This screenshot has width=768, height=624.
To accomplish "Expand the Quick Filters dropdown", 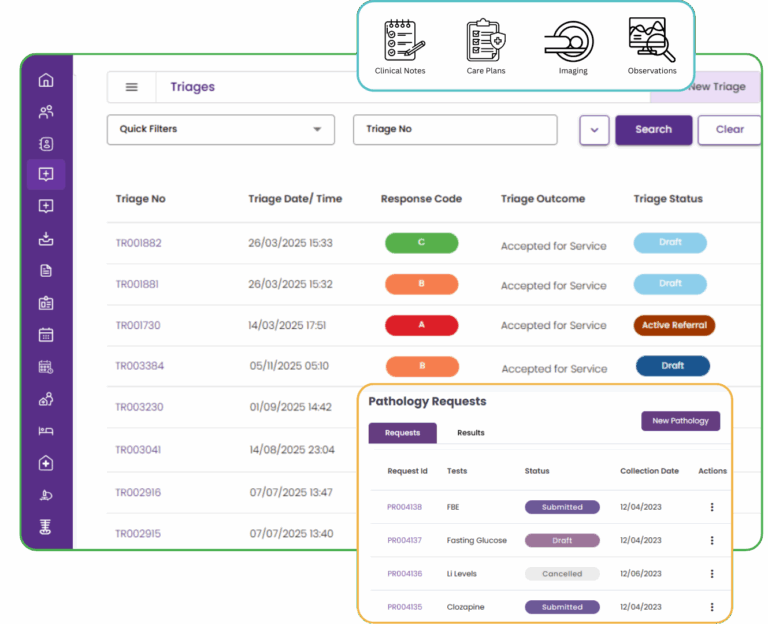I will pyautogui.click(x=220, y=129).
